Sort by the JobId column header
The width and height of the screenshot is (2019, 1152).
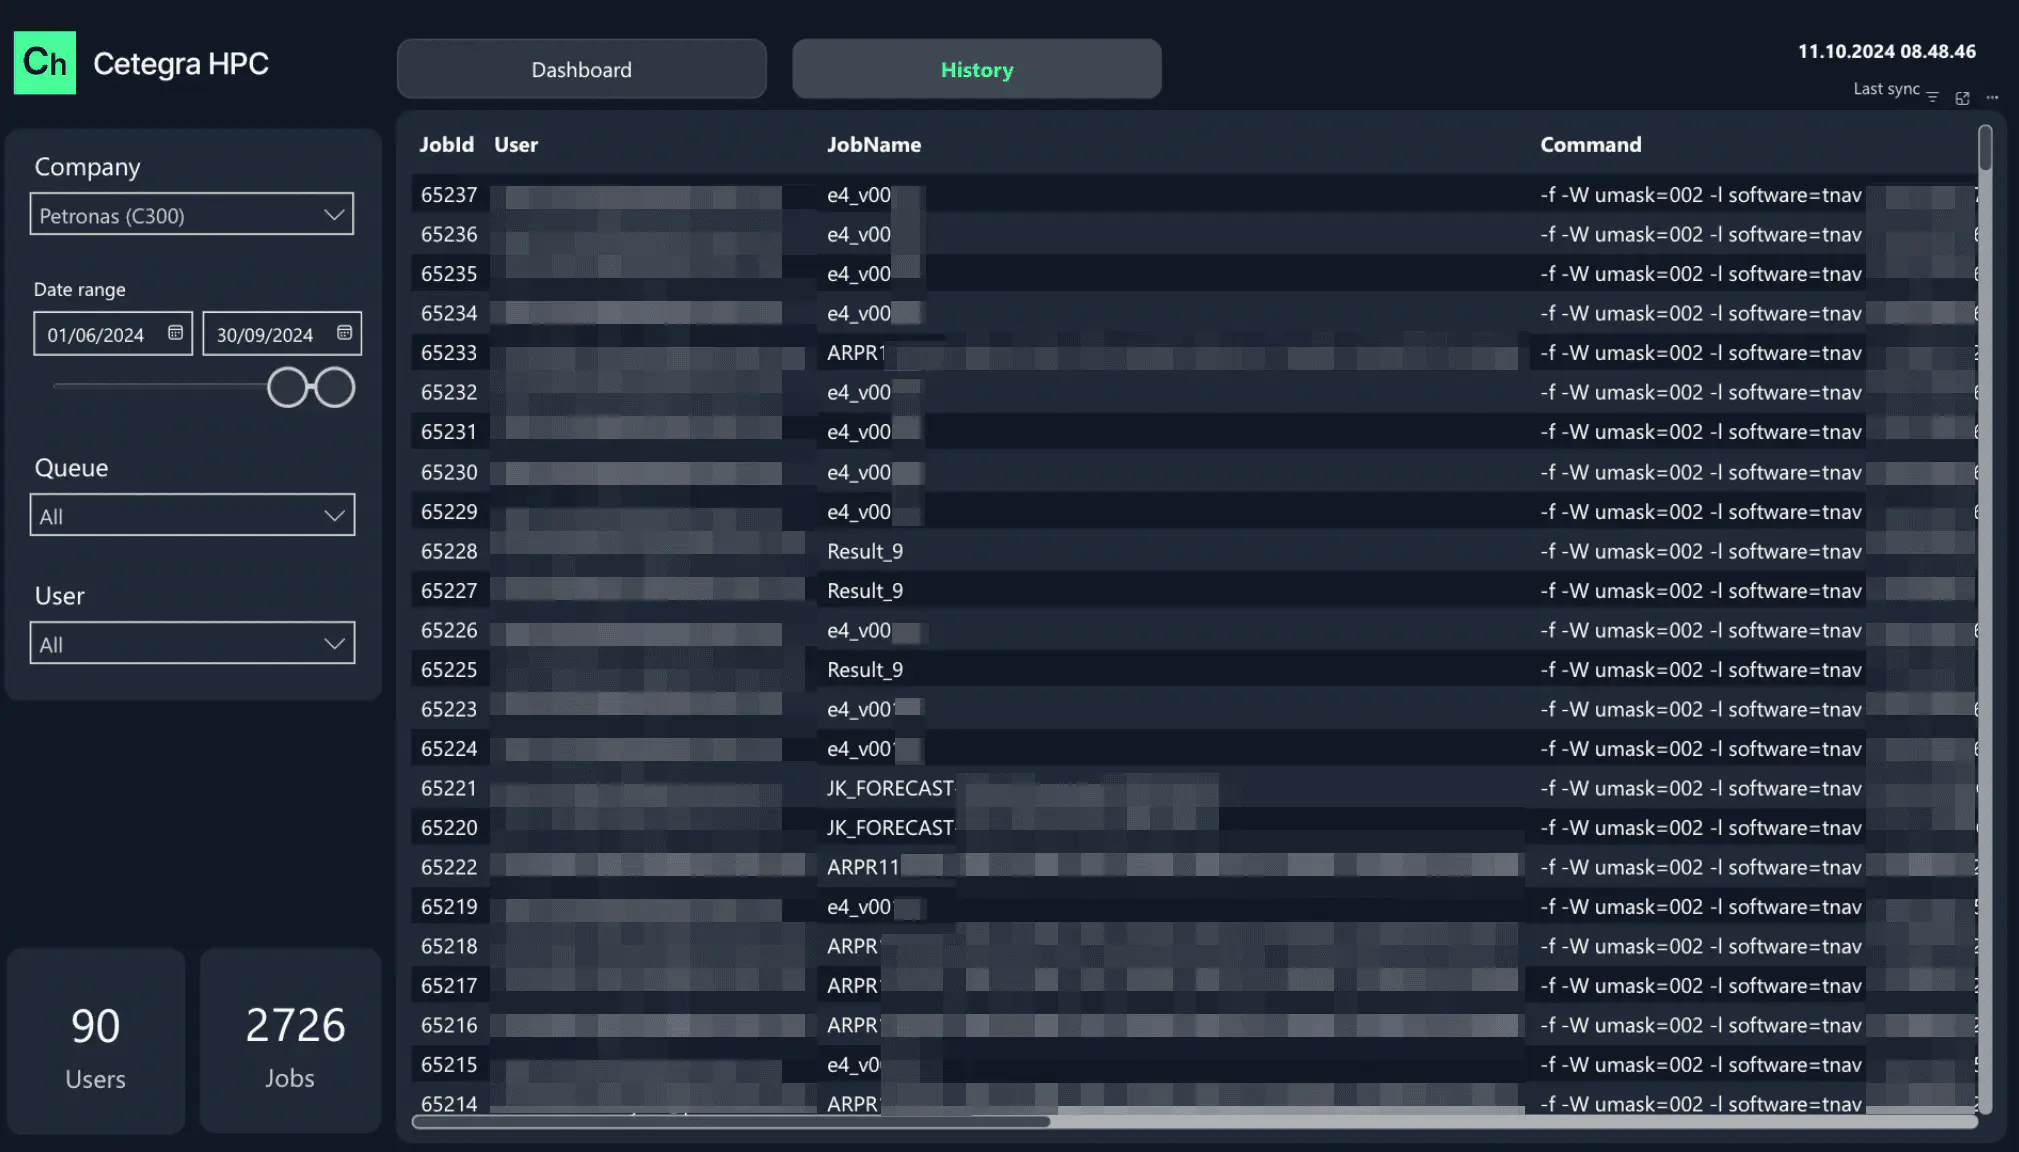(x=446, y=145)
